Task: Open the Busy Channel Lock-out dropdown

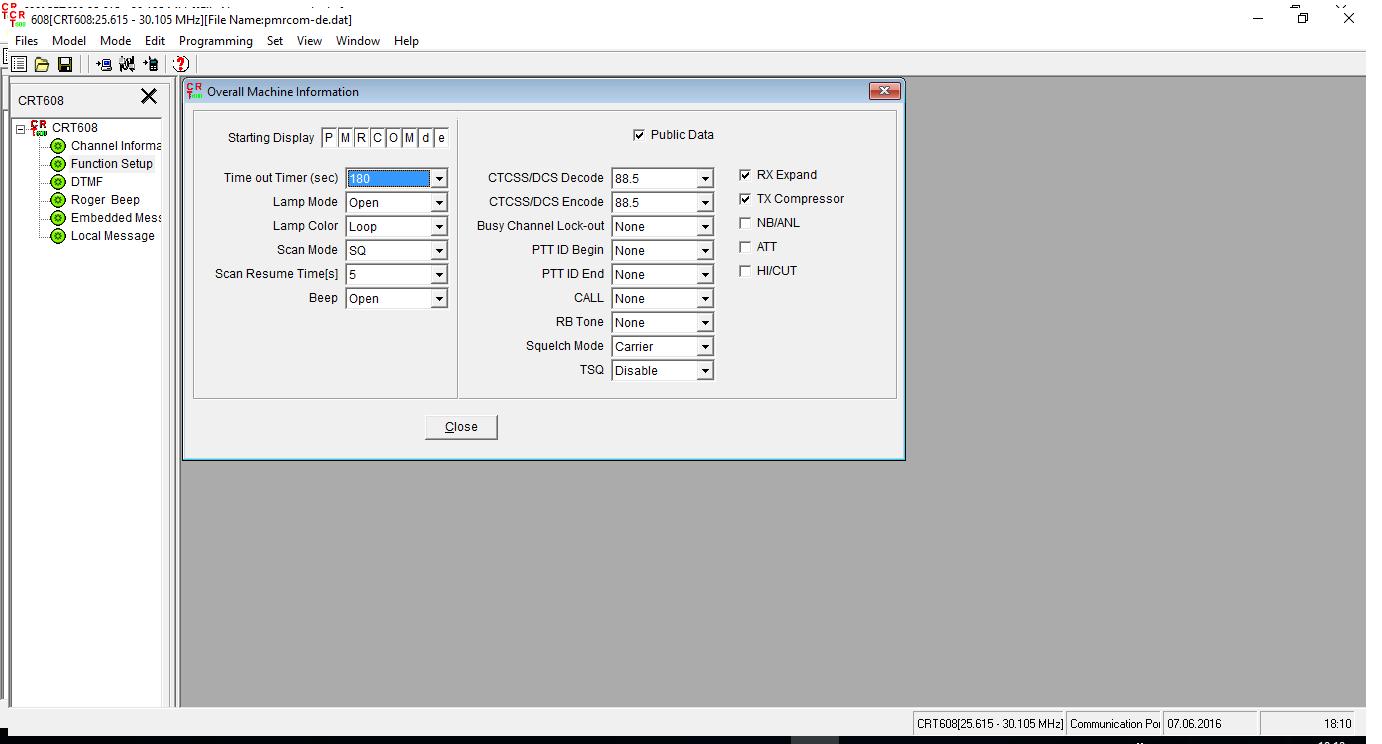Action: click(x=705, y=227)
